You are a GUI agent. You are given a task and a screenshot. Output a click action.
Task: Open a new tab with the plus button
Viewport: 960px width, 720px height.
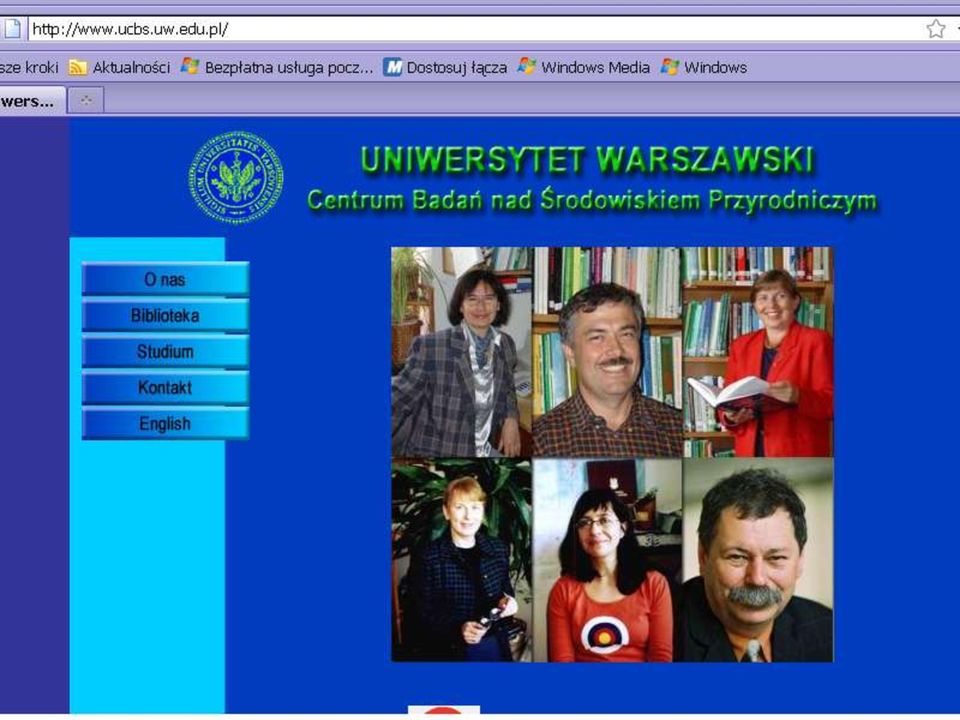pyautogui.click(x=86, y=100)
